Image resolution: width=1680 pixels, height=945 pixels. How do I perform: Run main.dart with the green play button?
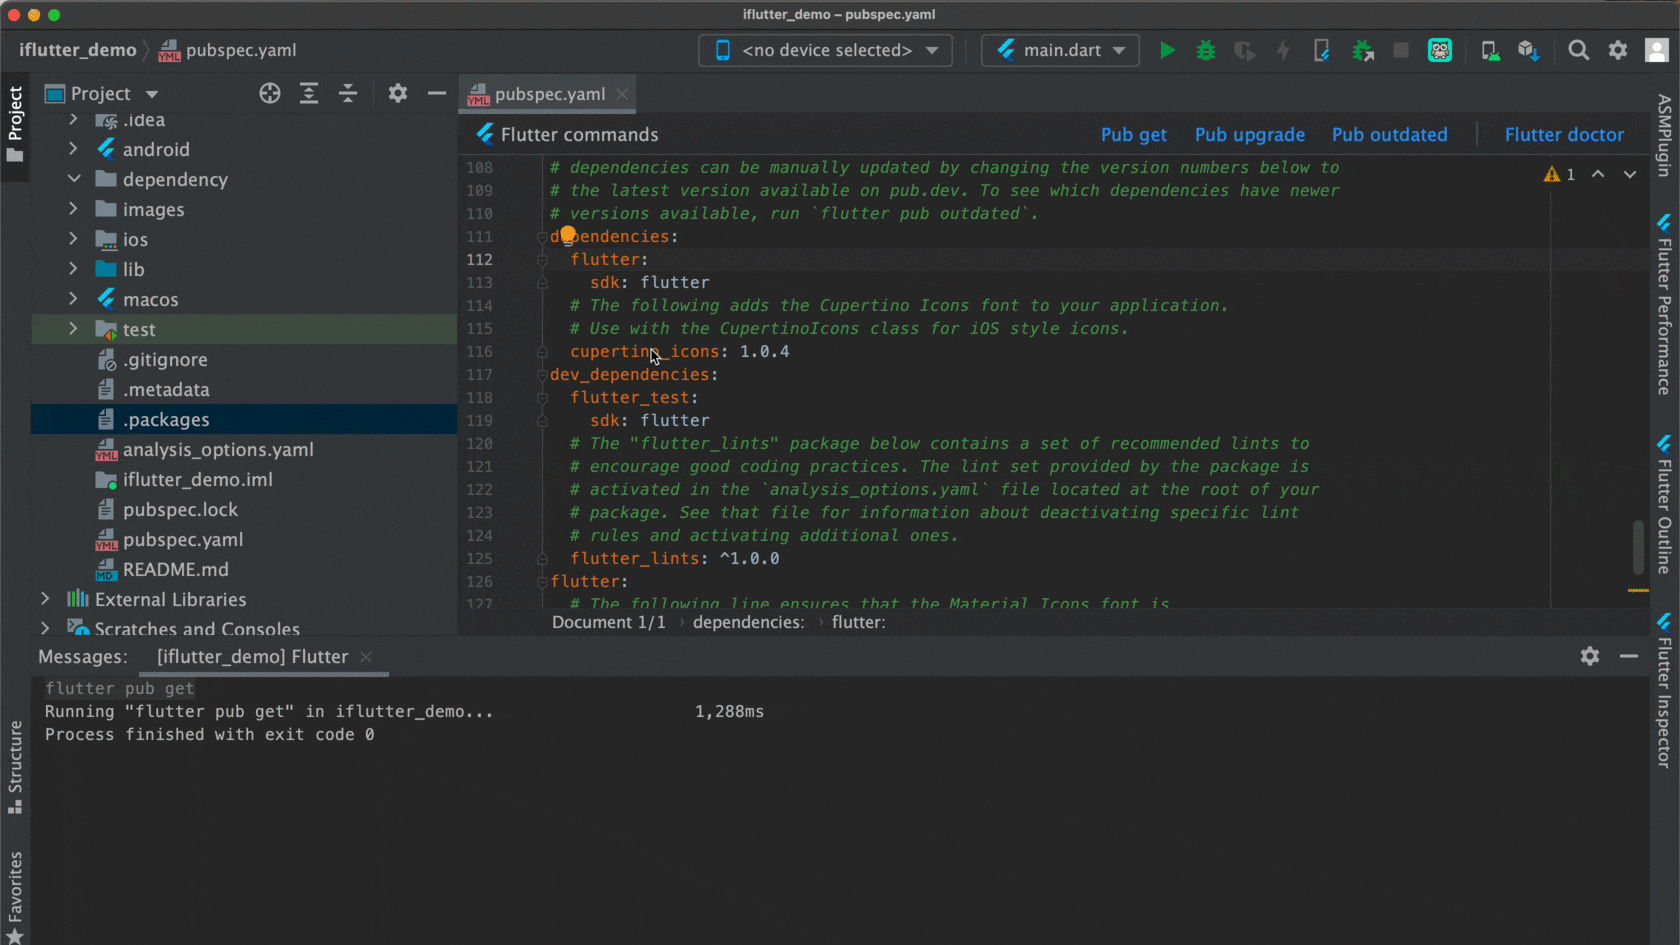(1167, 50)
